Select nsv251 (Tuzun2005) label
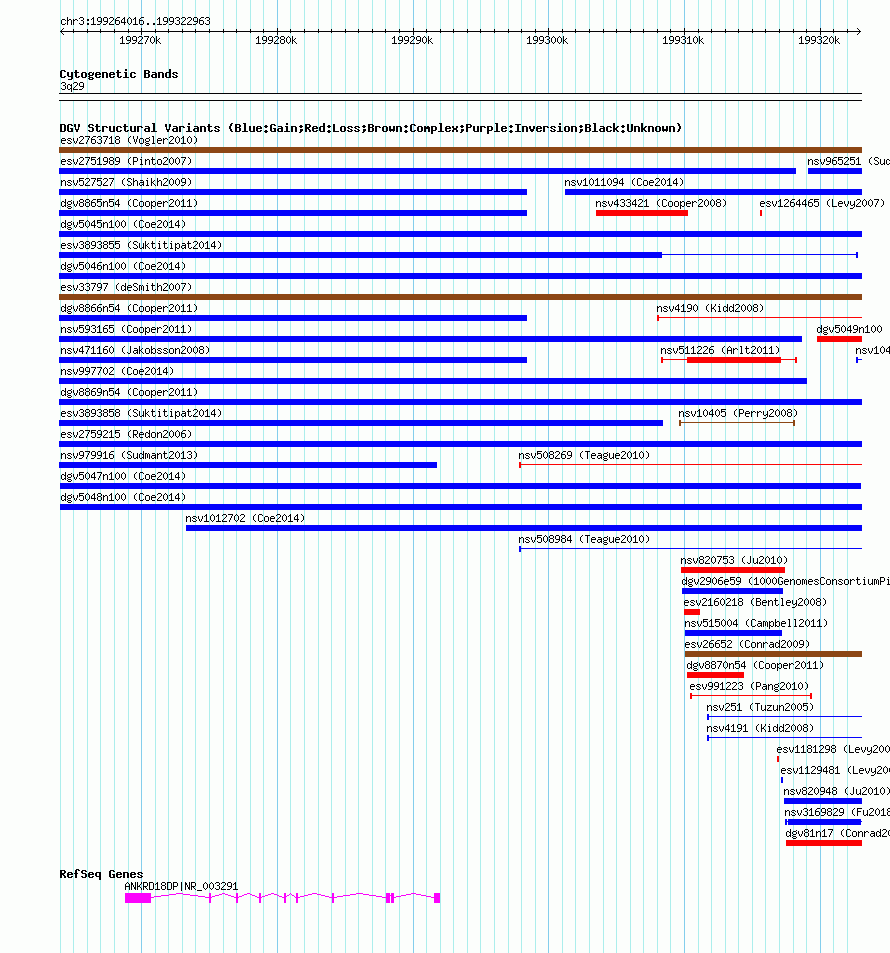890x953 pixels. point(760,707)
